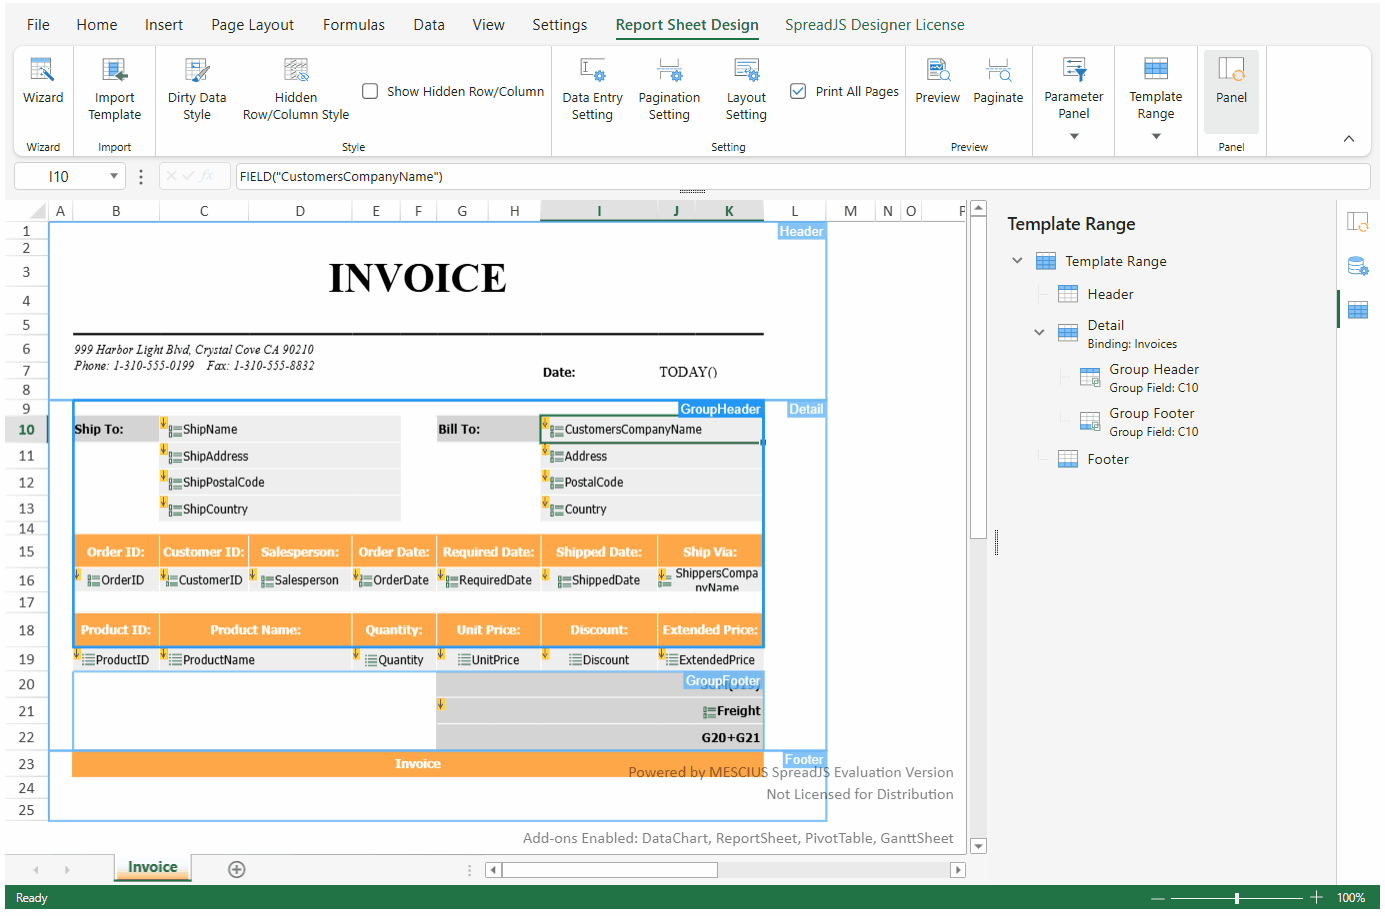
Task: Click the Import Template icon
Action: pos(114,71)
